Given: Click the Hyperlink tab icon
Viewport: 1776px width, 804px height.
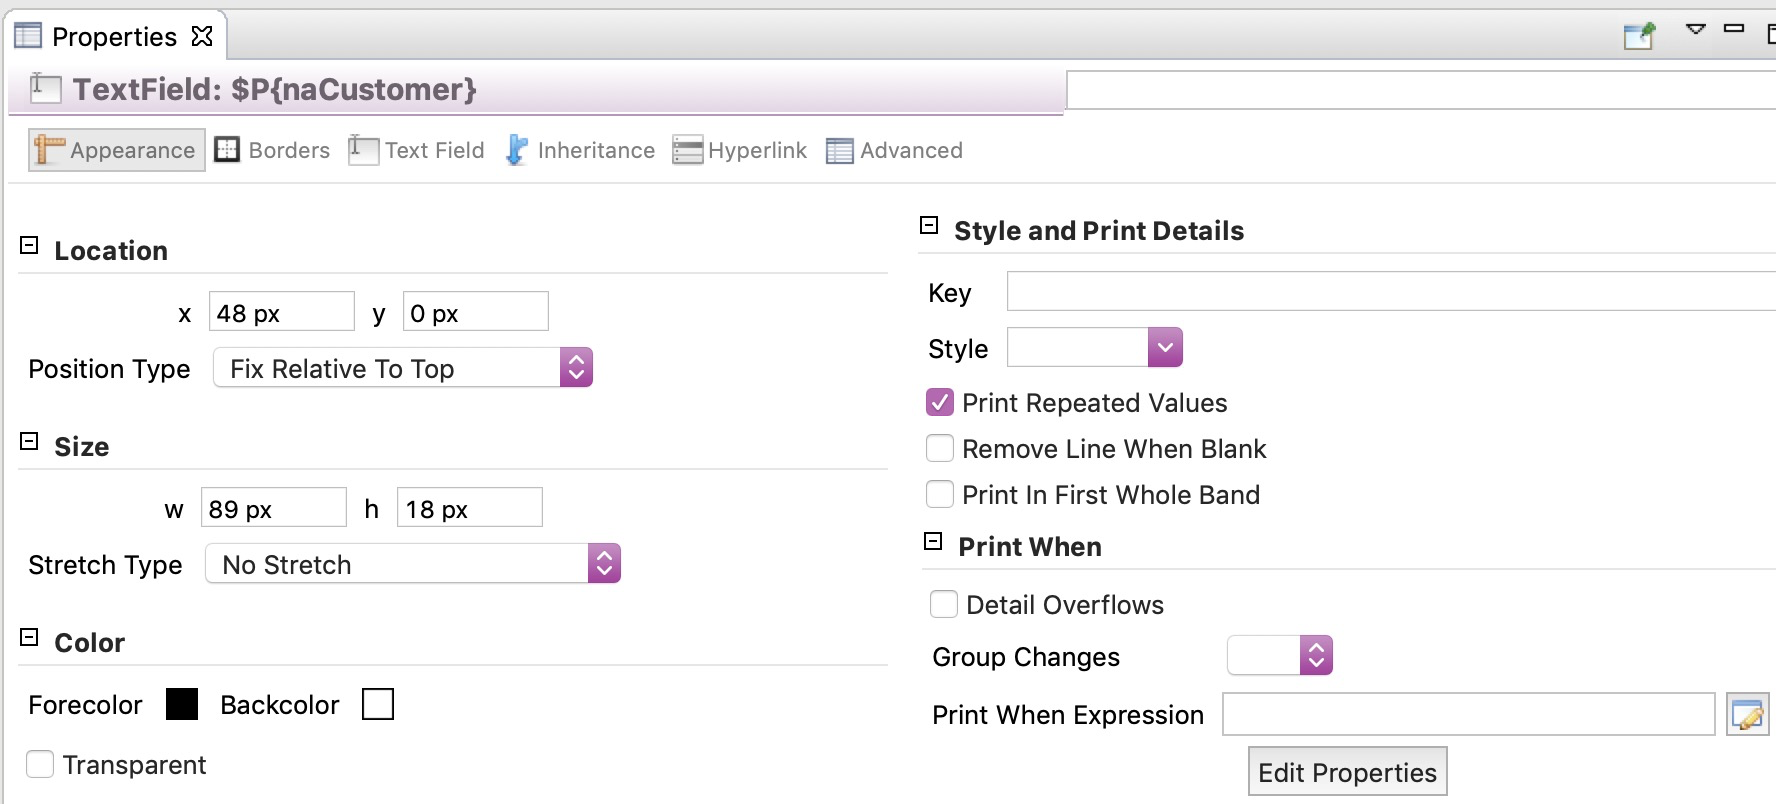Looking at the screenshot, I should (688, 150).
